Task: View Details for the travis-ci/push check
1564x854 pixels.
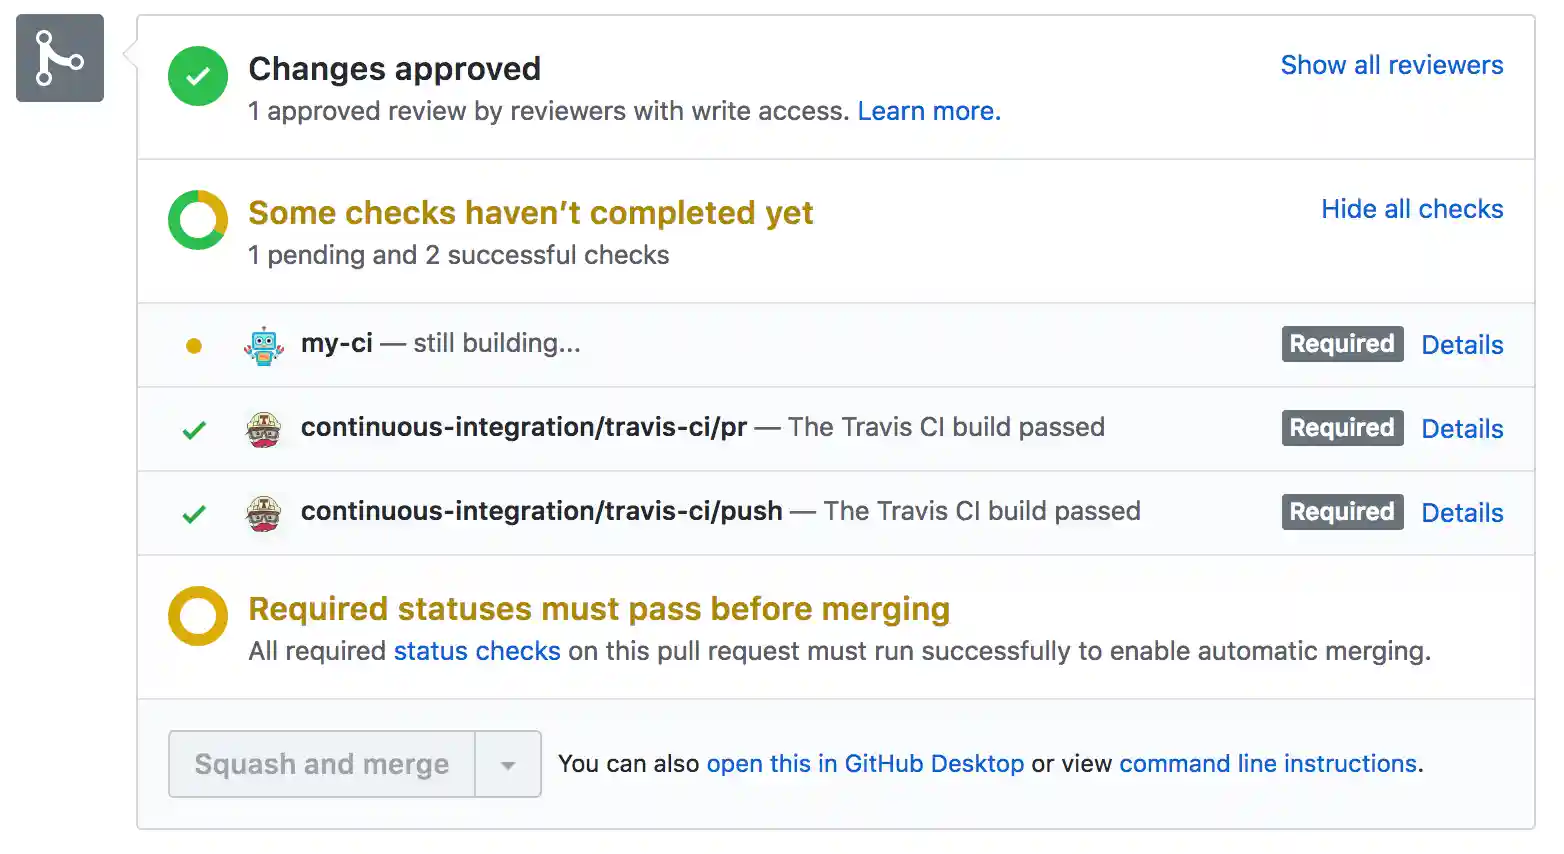Action: (1462, 512)
